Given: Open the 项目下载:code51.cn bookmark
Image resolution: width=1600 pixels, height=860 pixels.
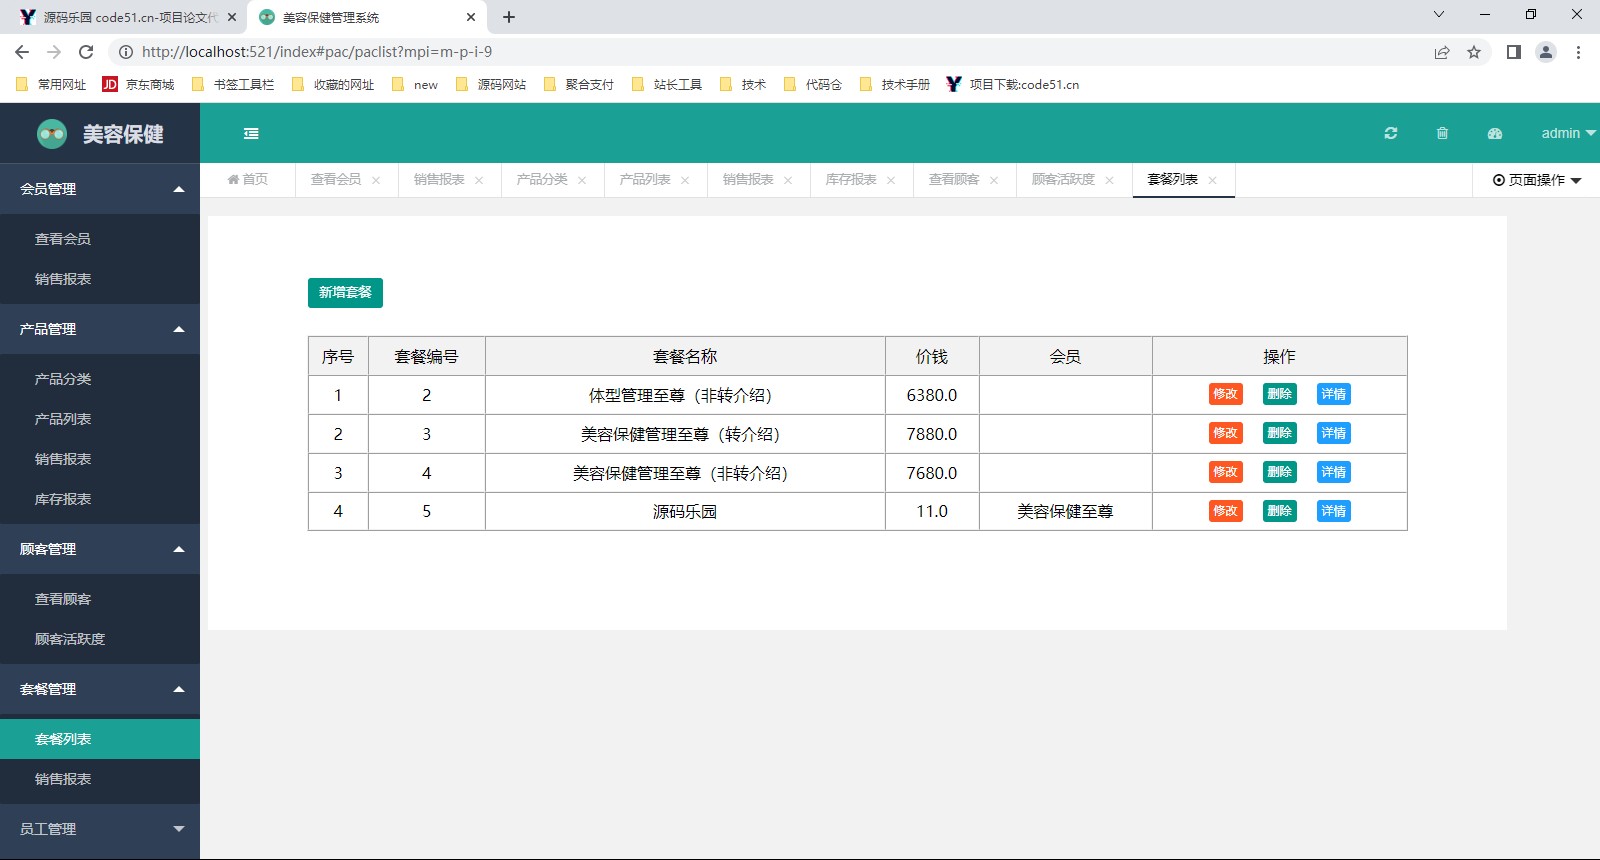Looking at the screenshot, I should click(x=1012, y=85).
